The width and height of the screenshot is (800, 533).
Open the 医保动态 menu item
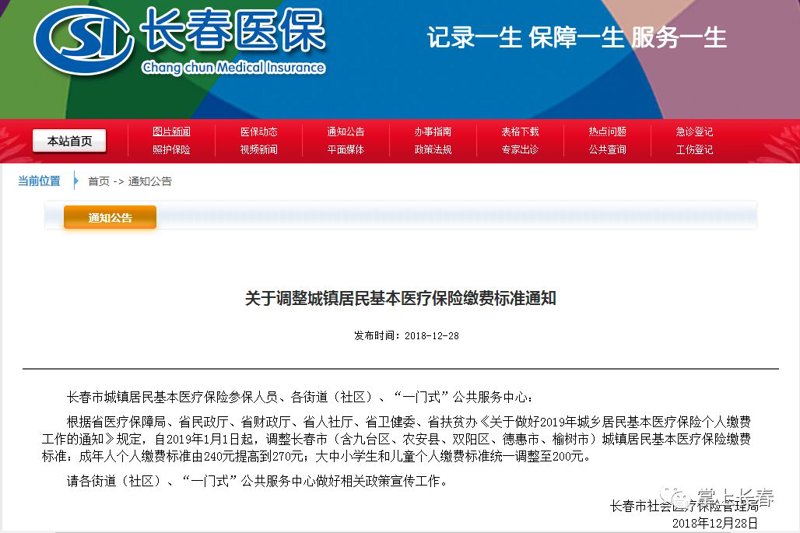[259, 132]
